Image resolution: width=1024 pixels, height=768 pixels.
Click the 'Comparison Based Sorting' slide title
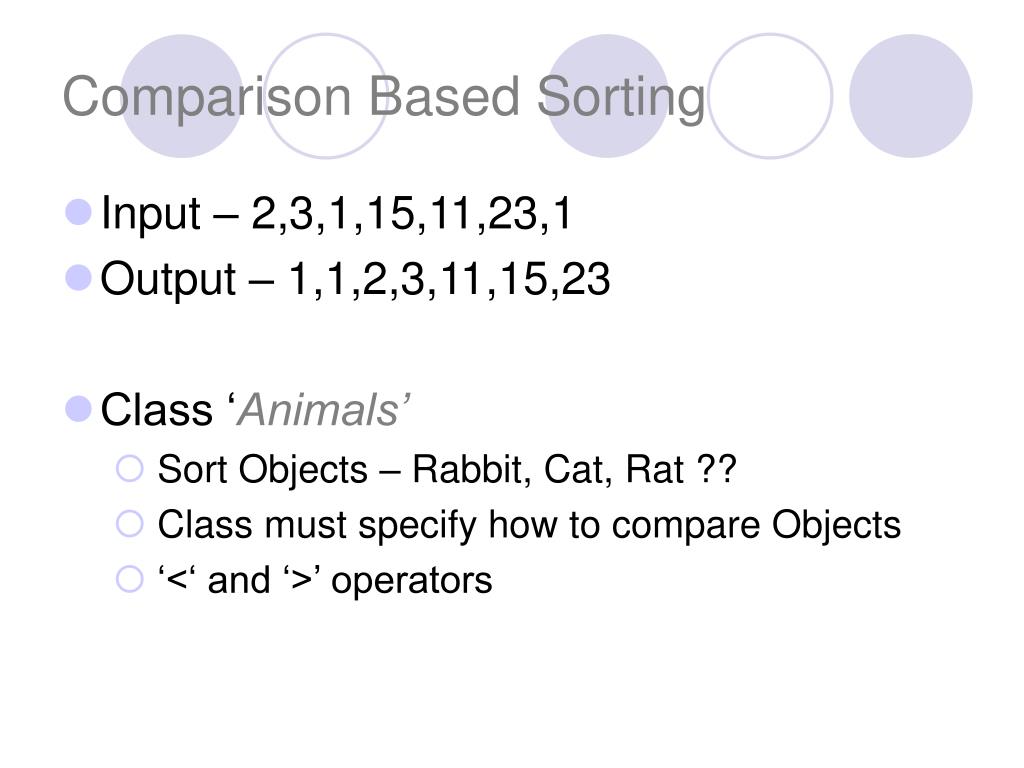(x=384, y=98)
